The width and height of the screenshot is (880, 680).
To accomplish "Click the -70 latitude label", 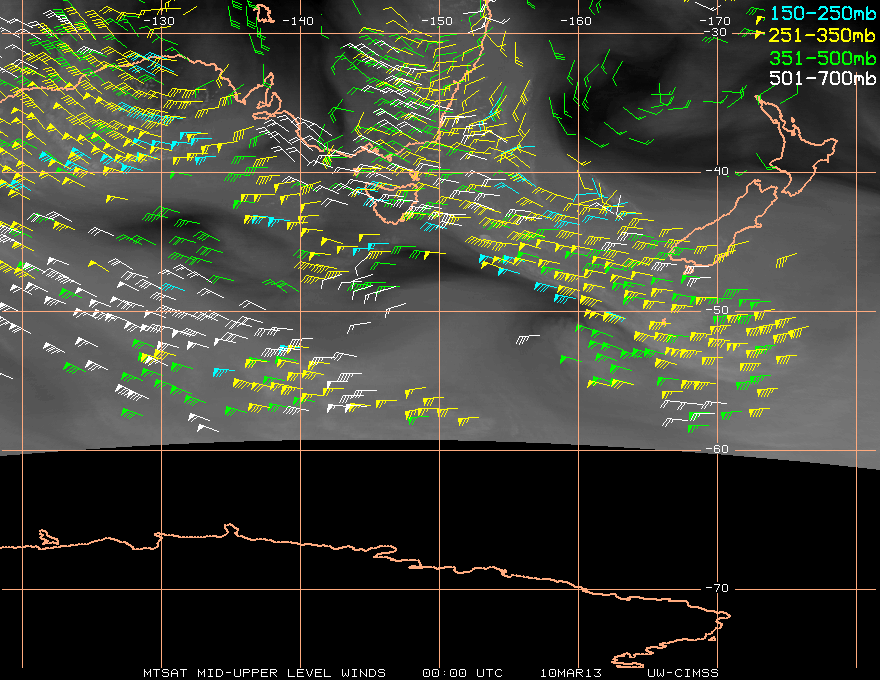I will point(717,588).
